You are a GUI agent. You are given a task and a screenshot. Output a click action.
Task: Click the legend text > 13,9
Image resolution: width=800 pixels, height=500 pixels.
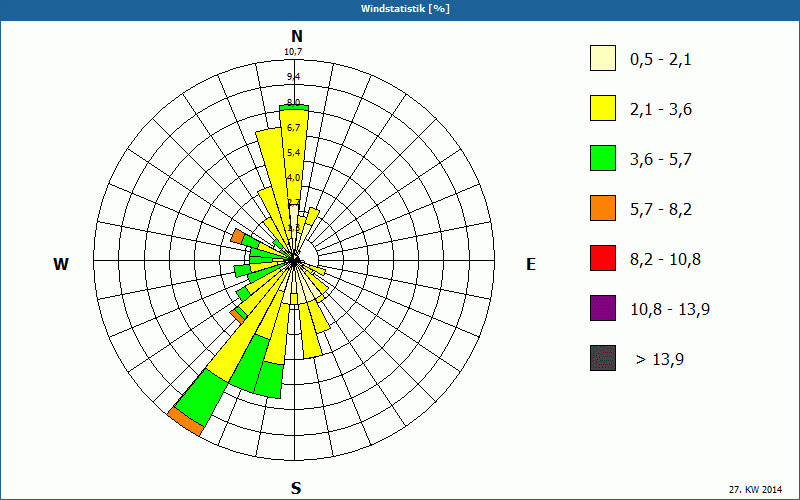pos(660,360)
